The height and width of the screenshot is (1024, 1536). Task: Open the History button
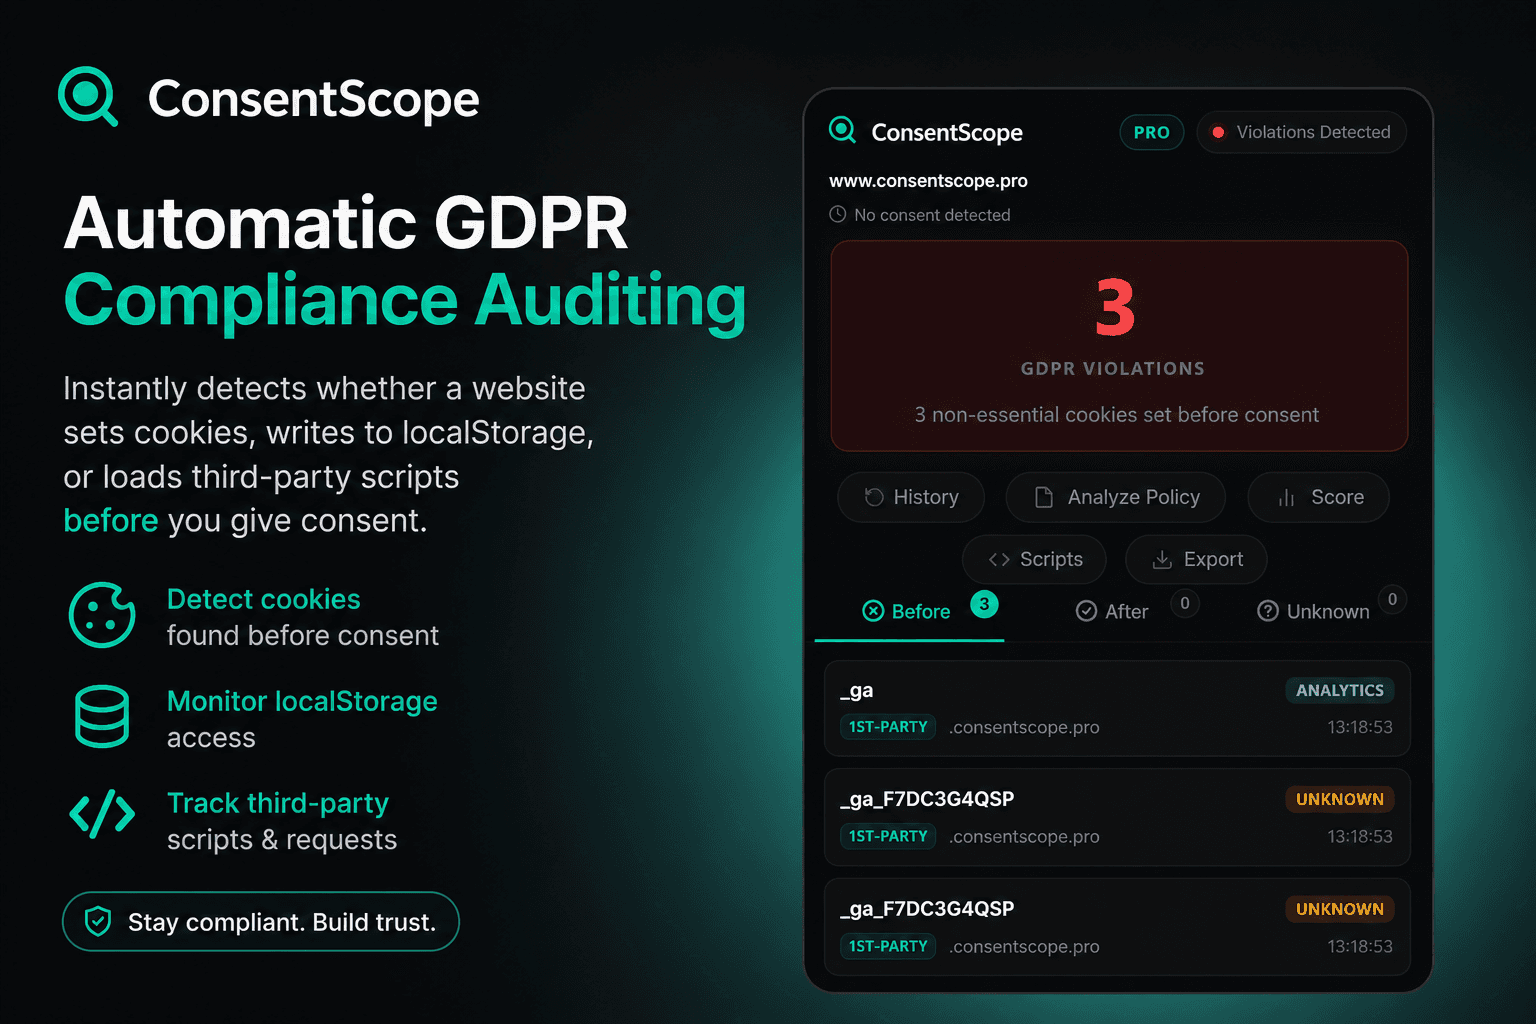911,497
